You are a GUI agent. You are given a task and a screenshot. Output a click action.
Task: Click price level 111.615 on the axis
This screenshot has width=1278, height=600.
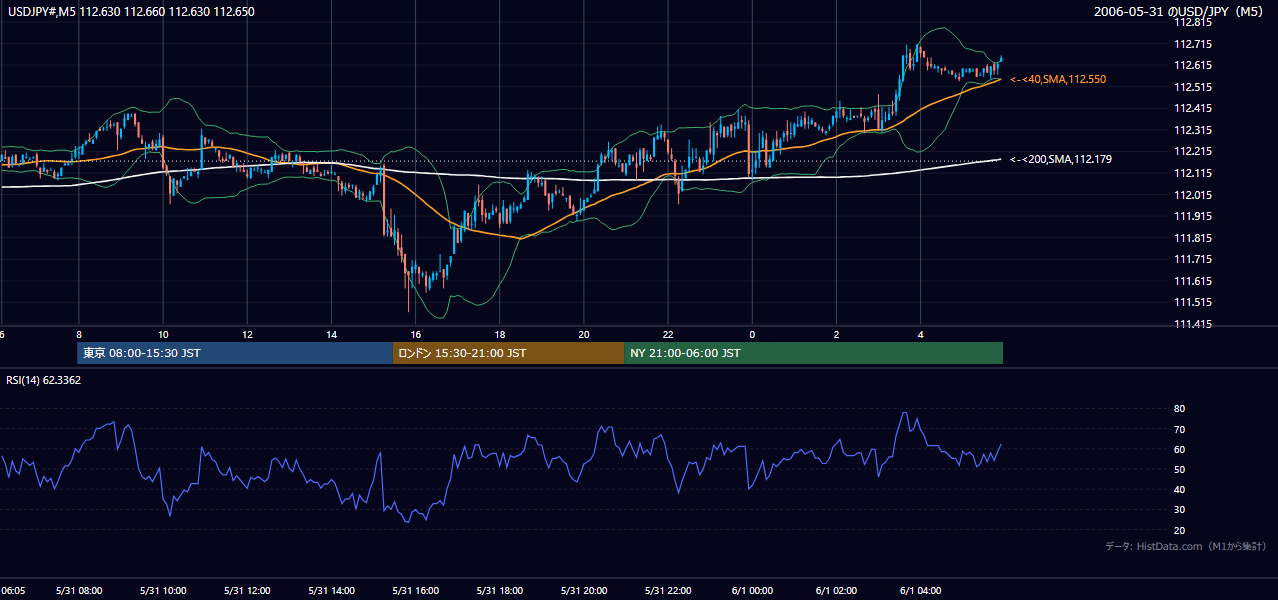point(1192,281)
